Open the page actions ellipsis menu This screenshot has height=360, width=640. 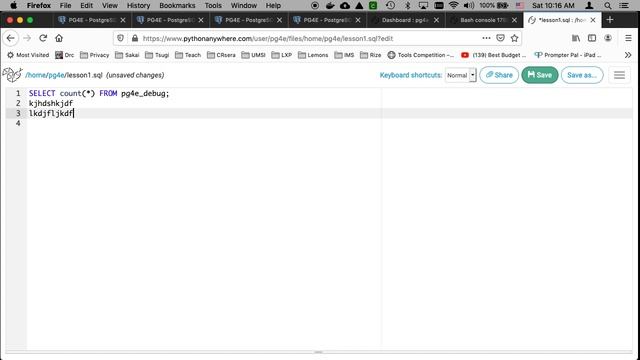[486, 38]
